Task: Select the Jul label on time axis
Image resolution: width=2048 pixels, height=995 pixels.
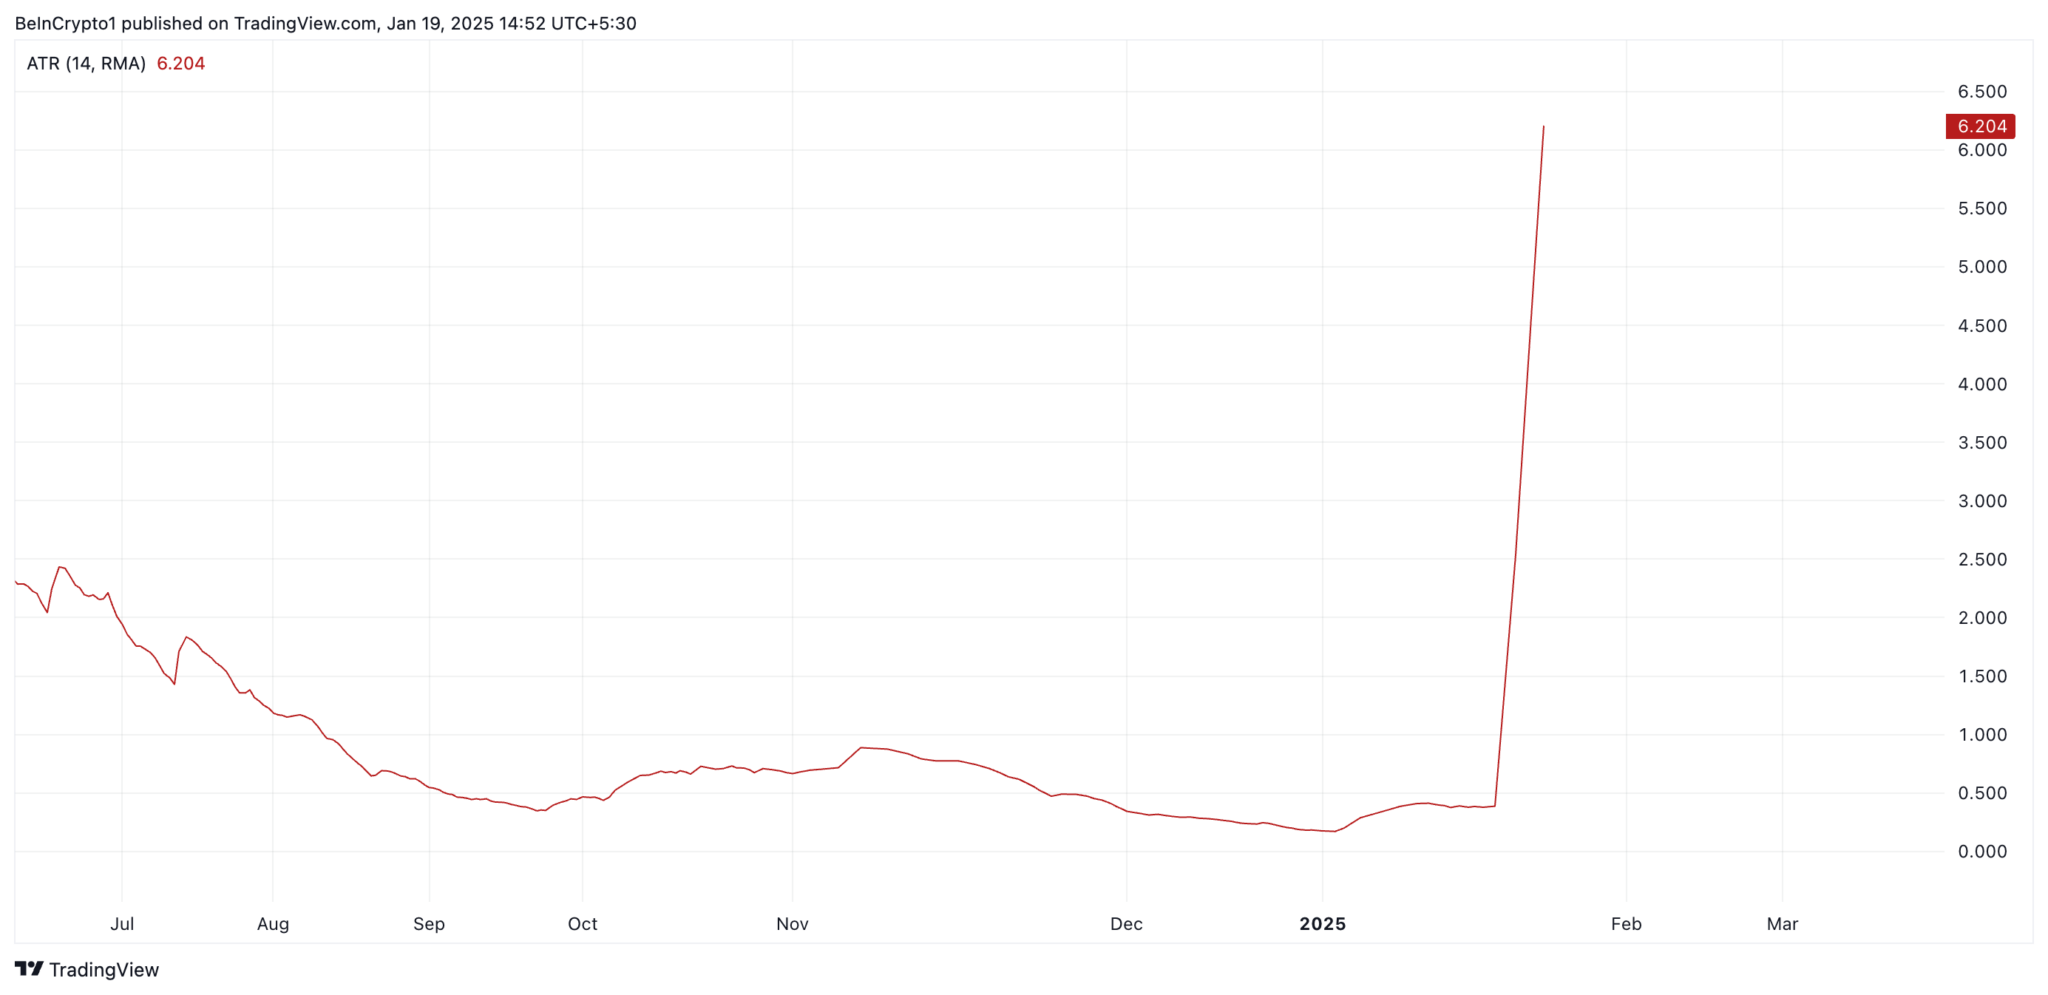Action: 122,924
